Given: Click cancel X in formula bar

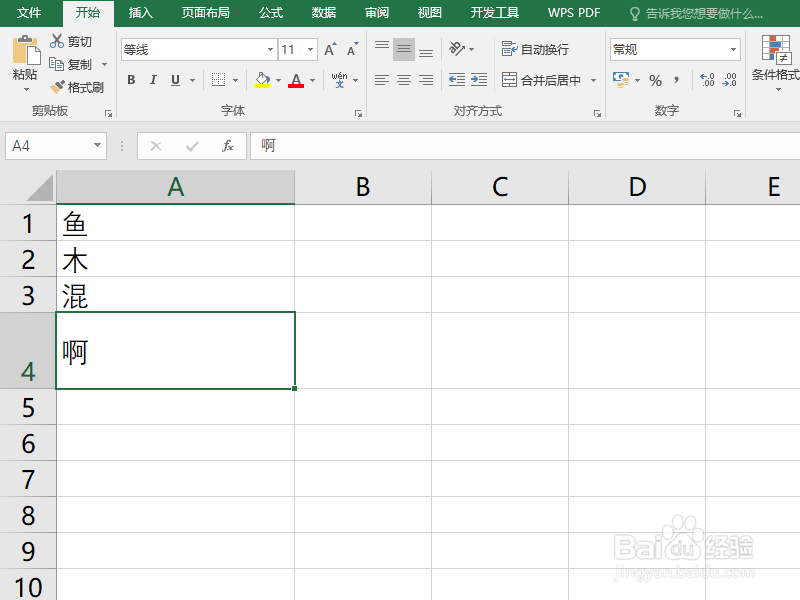Looking at the screenshot, I should [x=156, y=146].
